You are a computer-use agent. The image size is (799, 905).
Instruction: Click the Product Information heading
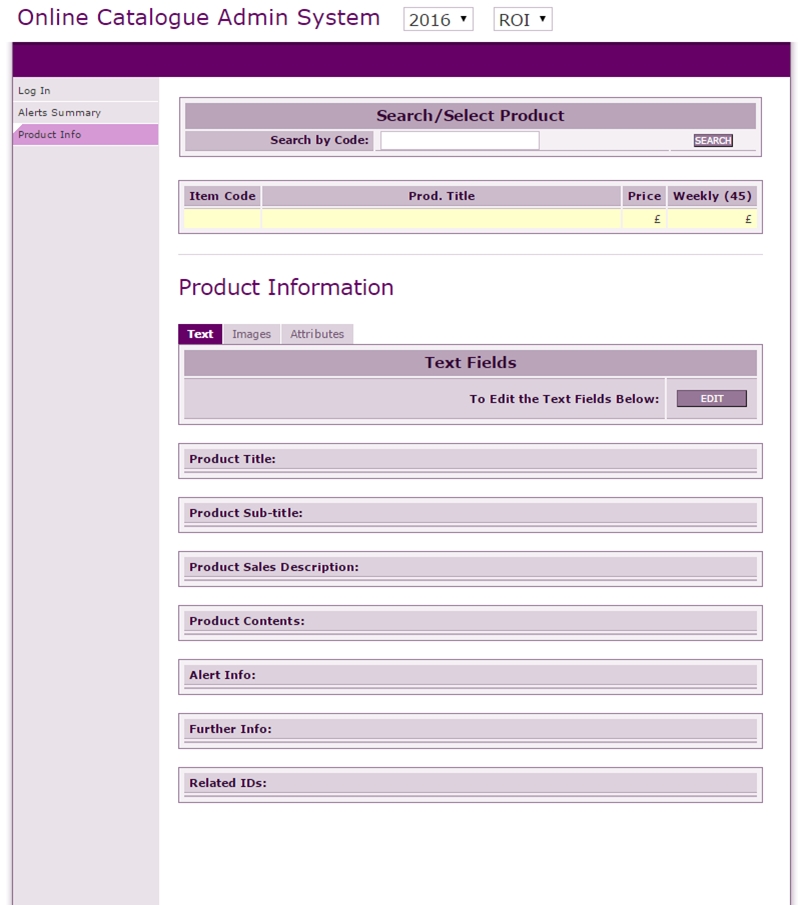coord(286,287)
